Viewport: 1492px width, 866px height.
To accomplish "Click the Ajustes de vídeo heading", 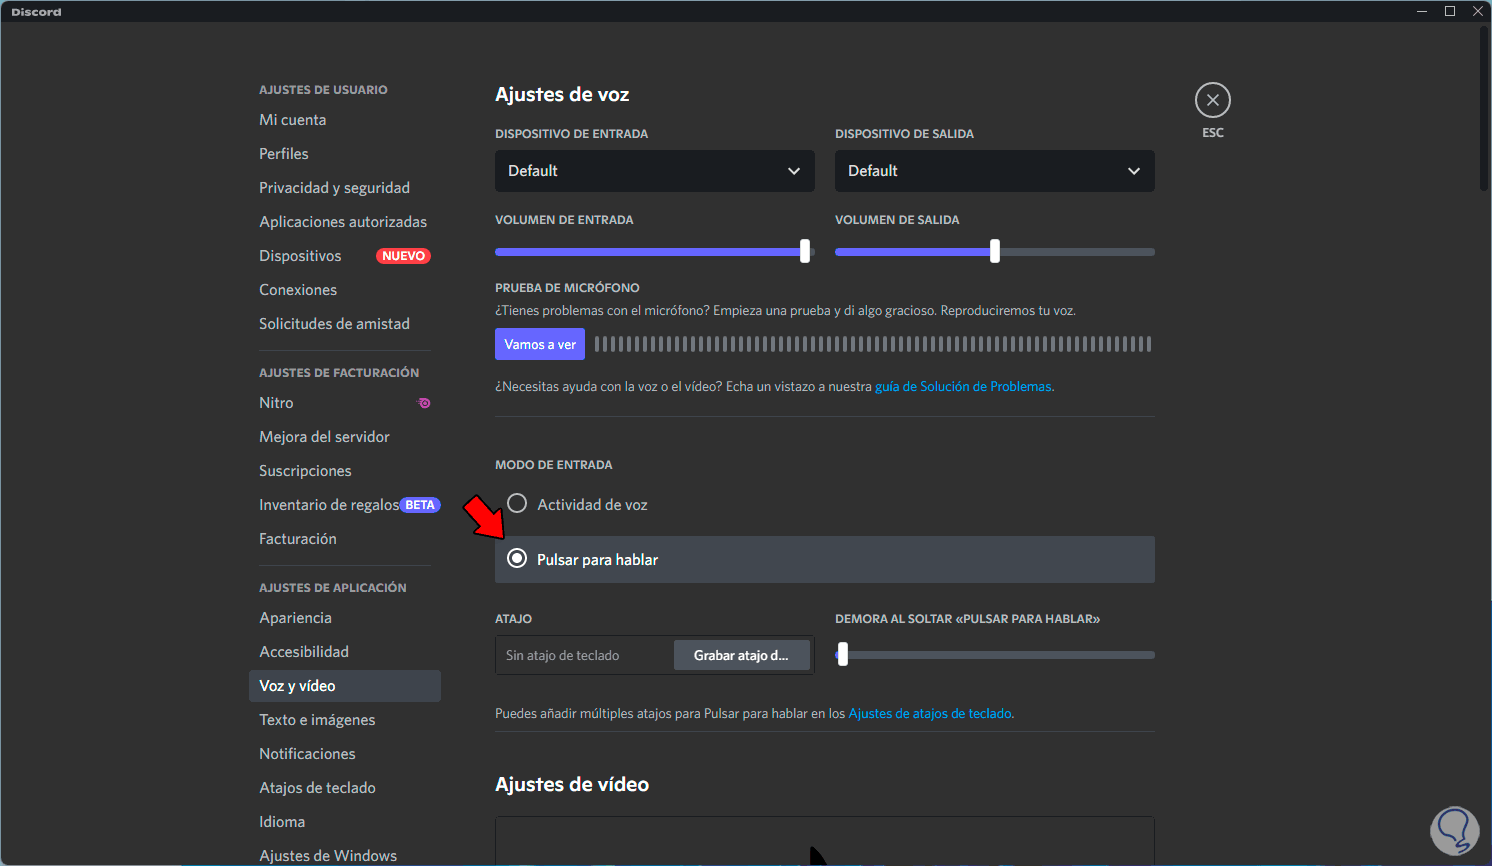I will coord(572,785).
